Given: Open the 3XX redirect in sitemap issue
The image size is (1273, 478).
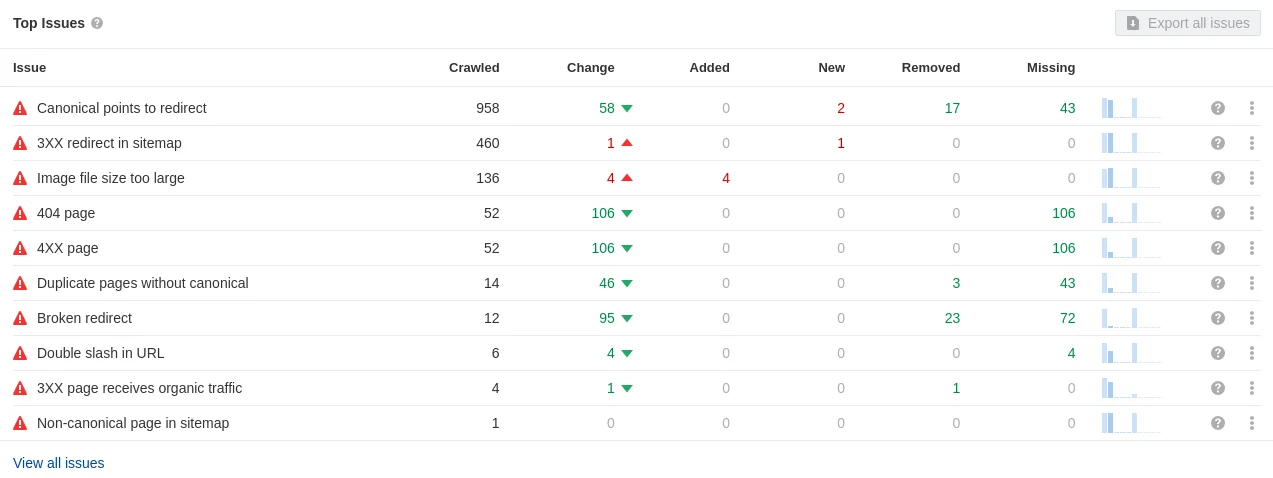Looking at the screenshot, I should [109, 143].
